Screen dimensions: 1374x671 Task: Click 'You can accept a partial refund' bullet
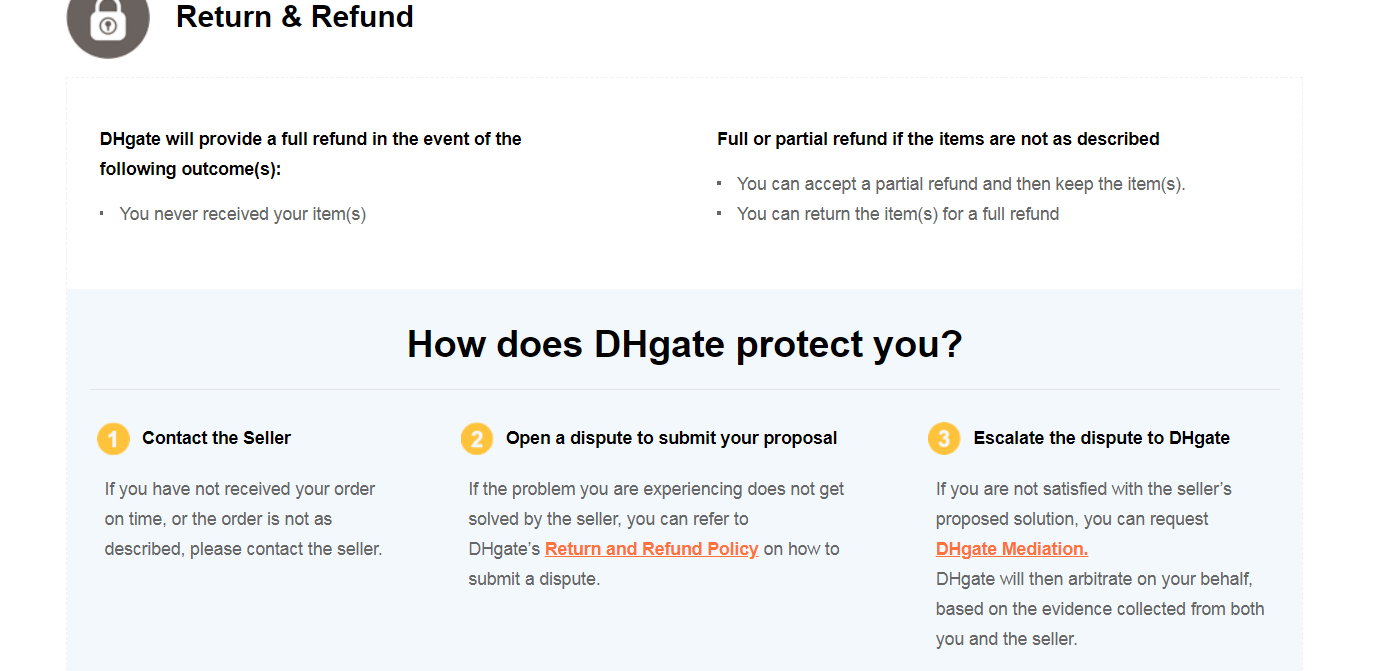[961, 184]
